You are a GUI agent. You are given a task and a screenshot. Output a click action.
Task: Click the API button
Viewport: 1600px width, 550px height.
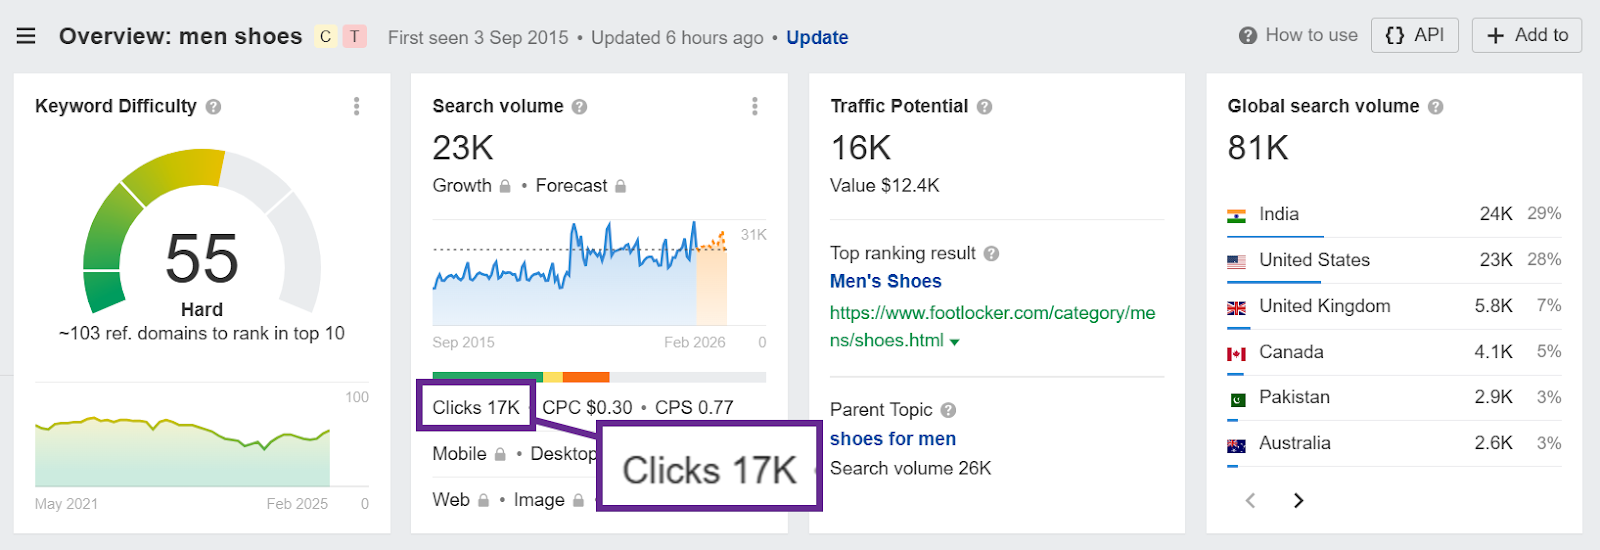click(x=1414, y=35)
